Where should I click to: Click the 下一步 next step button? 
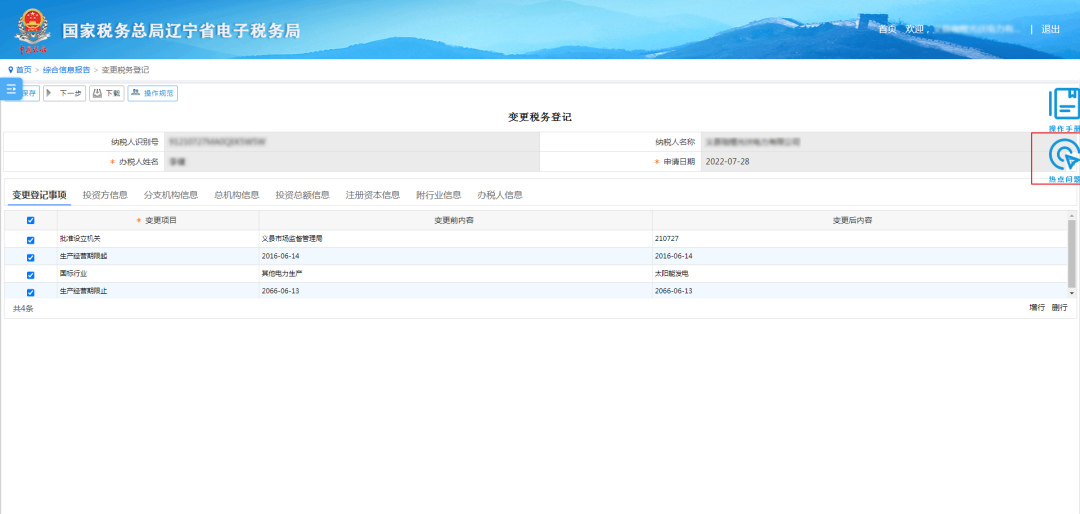(64, 93)
